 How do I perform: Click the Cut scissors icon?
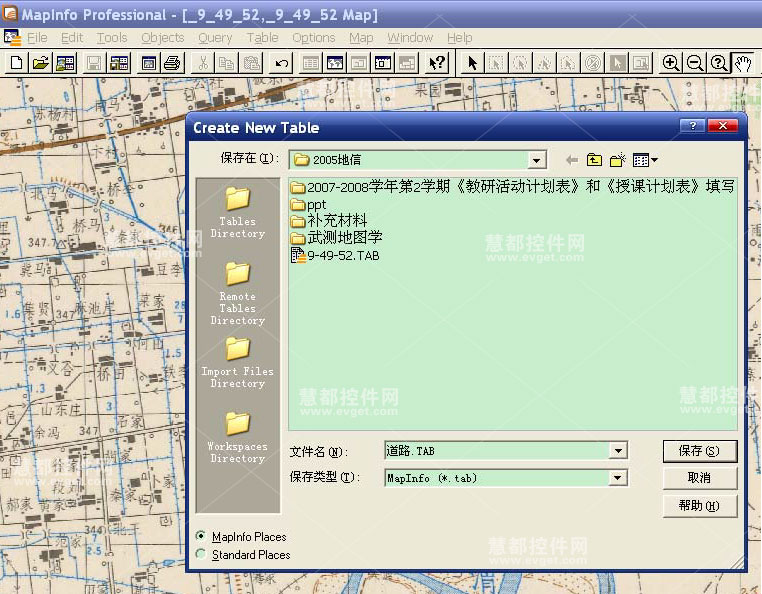[204, 63]
